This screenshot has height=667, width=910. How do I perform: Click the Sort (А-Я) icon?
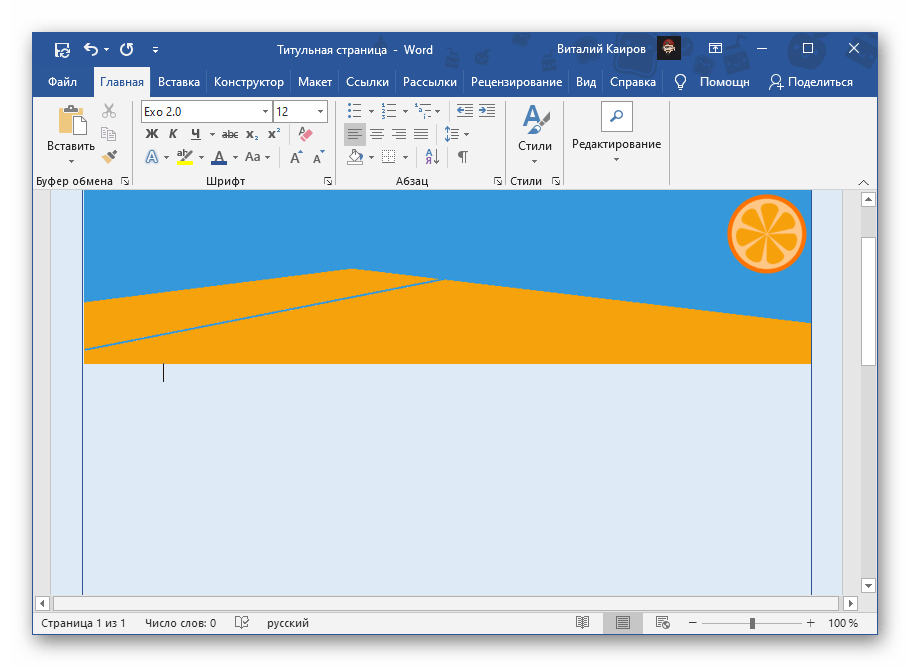click(x=432, y=157)
